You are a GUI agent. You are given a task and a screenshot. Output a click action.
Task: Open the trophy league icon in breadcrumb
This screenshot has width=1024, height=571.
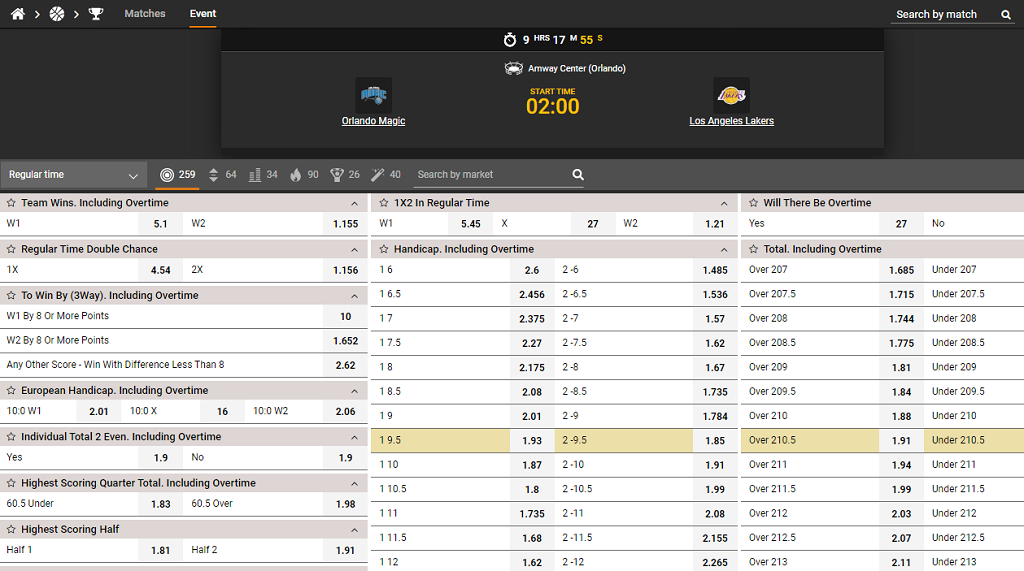[x=96, y=14]
